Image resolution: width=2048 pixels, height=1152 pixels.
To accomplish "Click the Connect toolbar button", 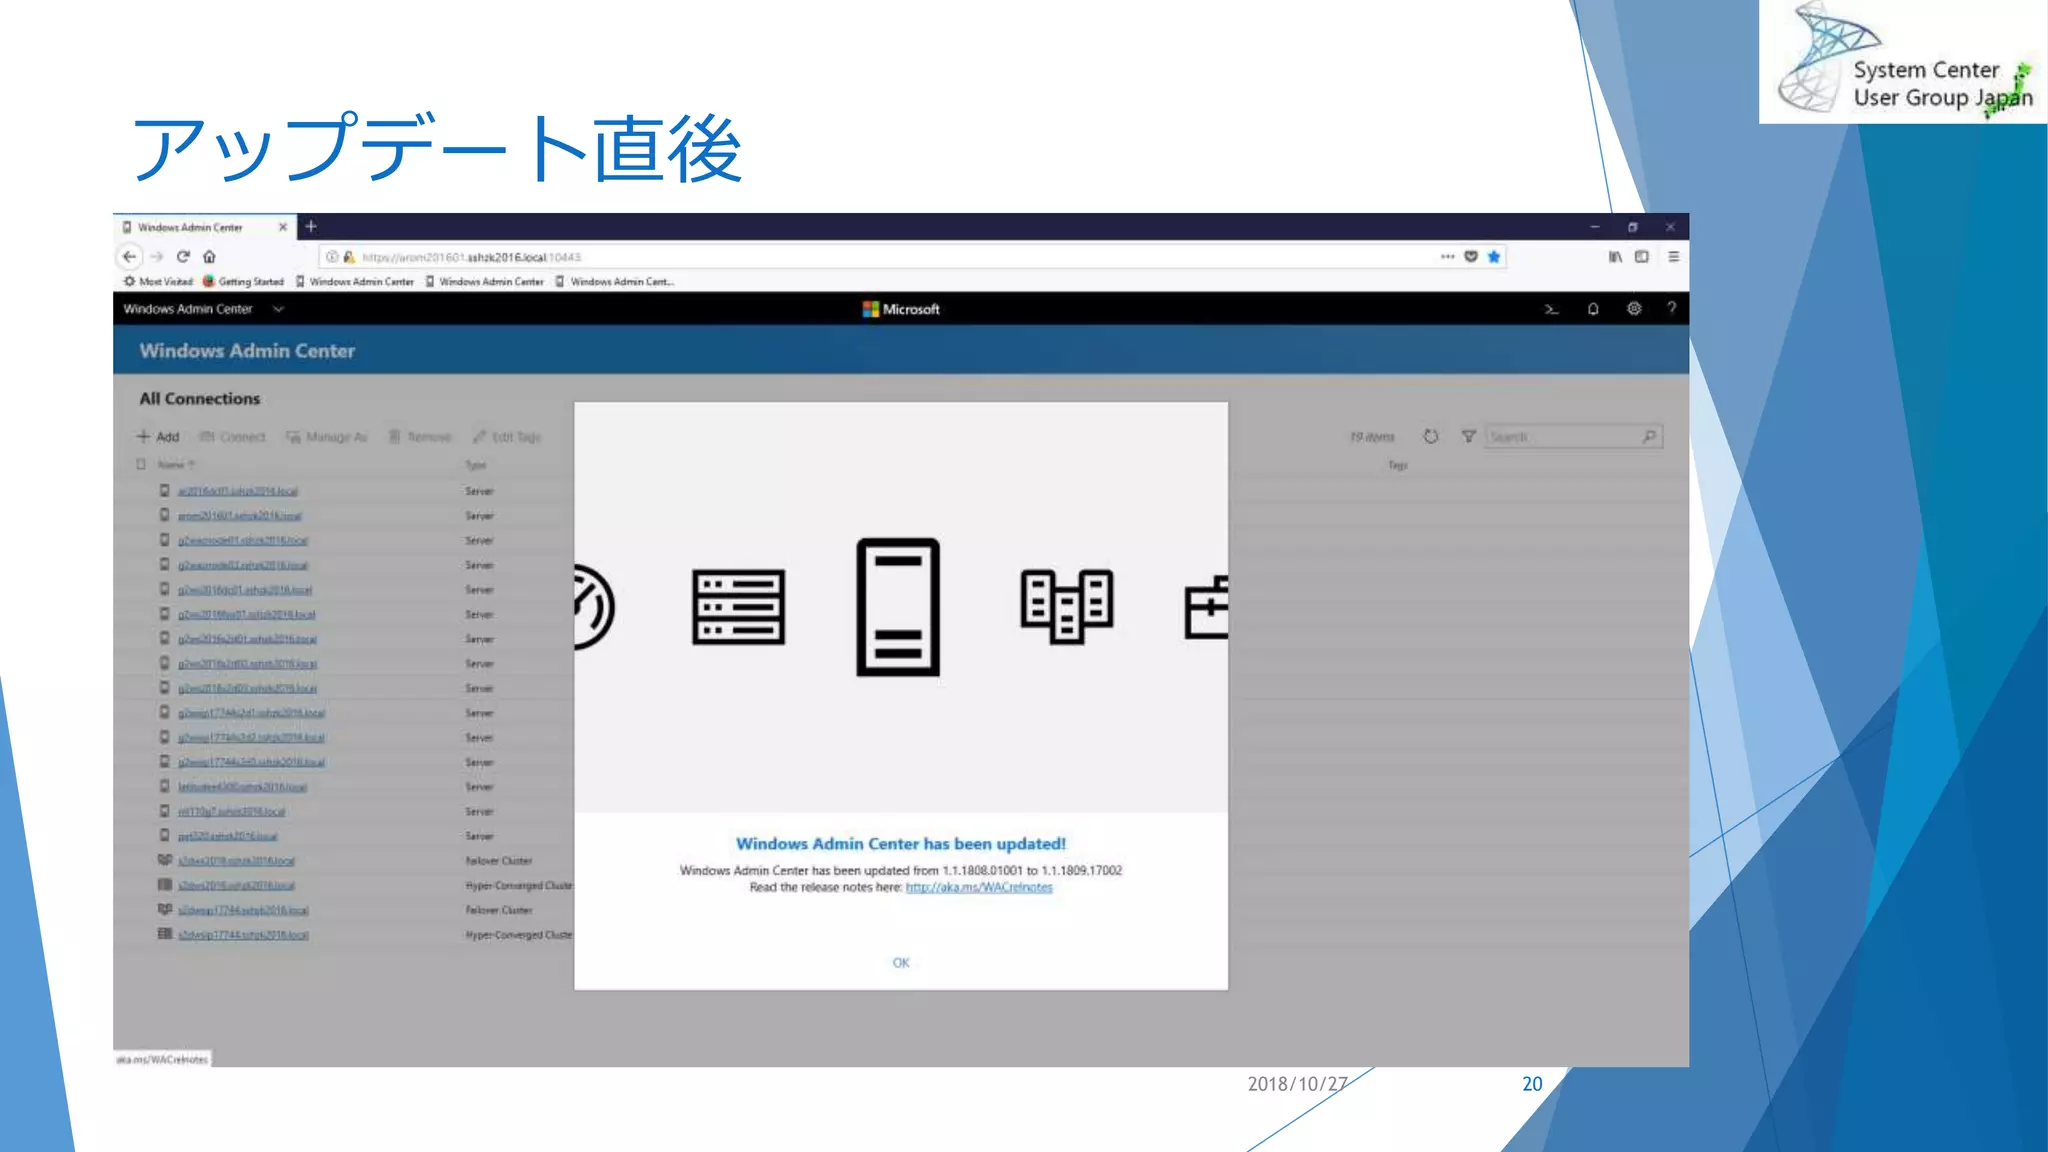I will point(232,437).
